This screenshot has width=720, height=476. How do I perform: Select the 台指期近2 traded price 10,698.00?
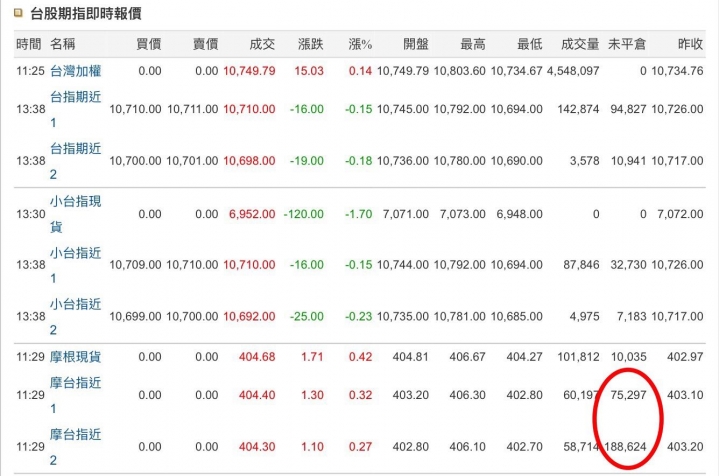pyautogui.click(x=249, y=161)
